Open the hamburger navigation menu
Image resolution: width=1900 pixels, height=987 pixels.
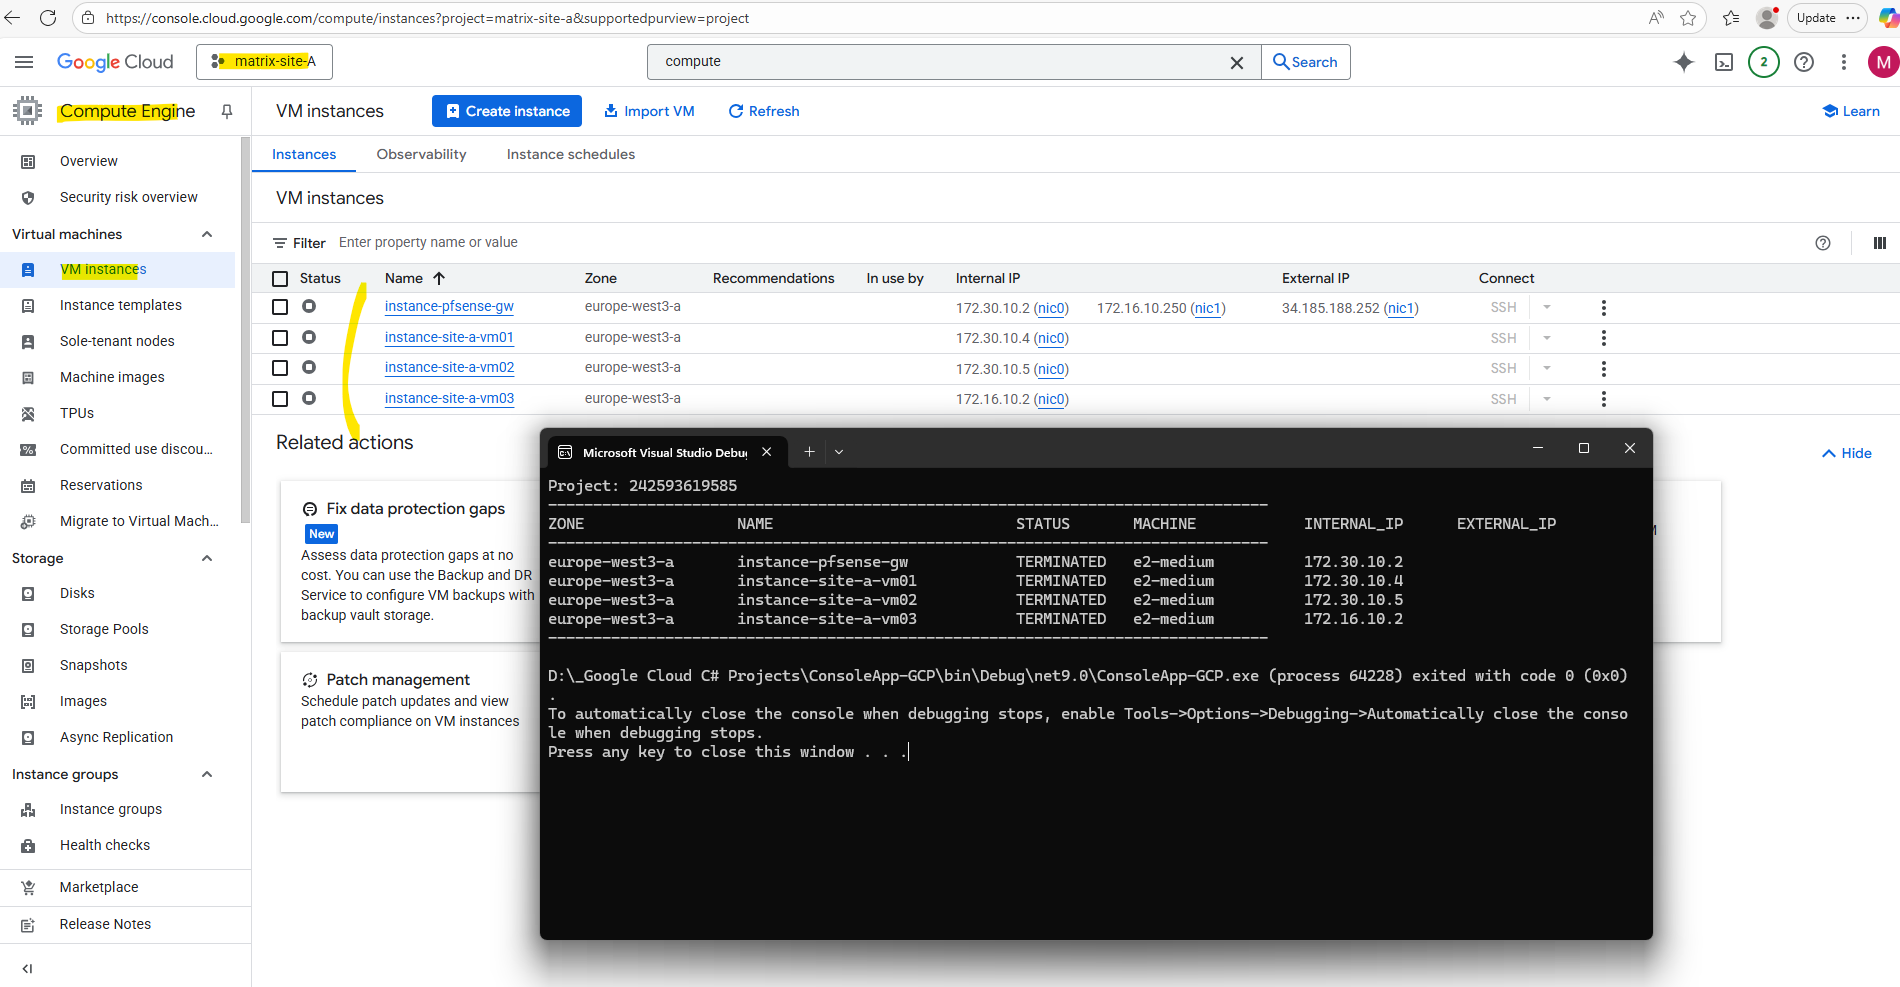pos(24,62)
